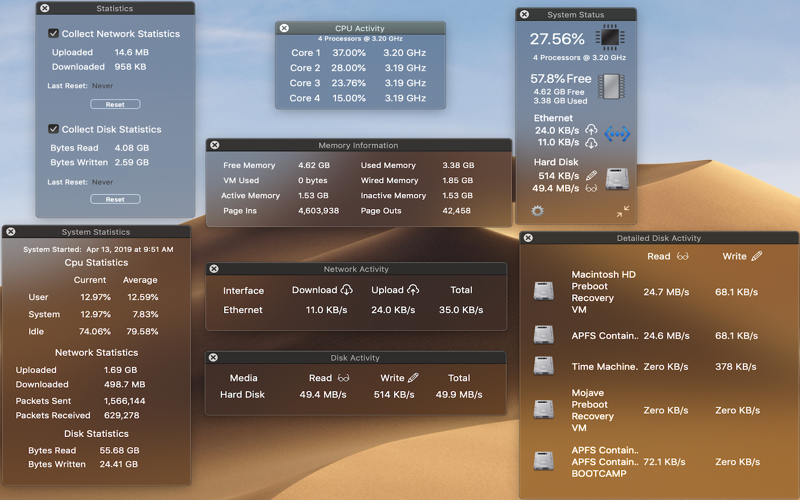Select Core 1 row 37.00% value

point(349,53)
